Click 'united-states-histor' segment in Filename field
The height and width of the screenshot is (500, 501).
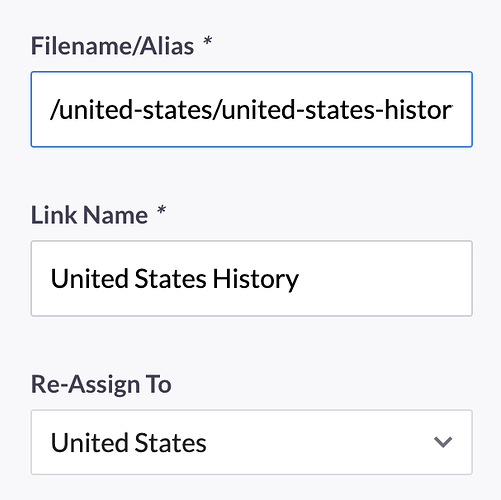[336, 110]
